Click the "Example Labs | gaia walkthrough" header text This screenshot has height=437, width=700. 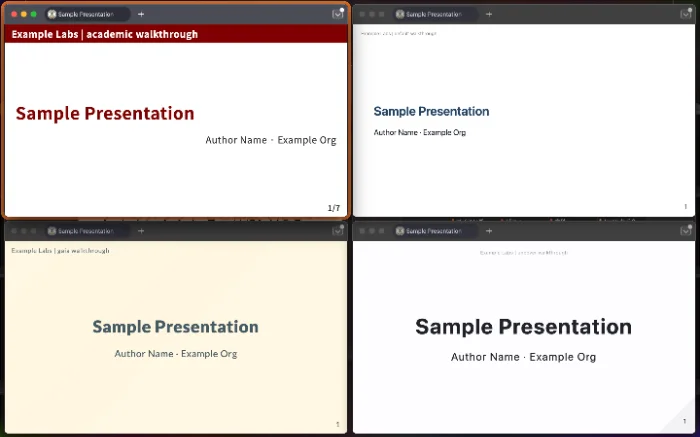[60, 250]
